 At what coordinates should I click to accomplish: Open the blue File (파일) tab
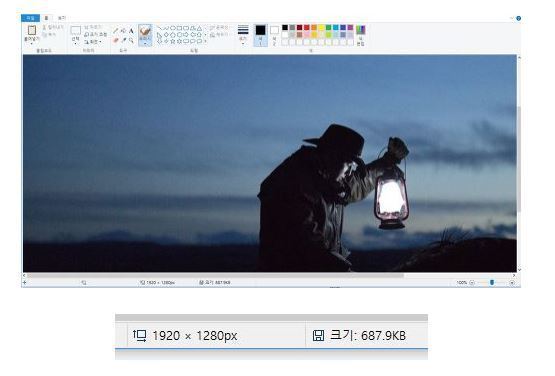(x=30, y=18)
